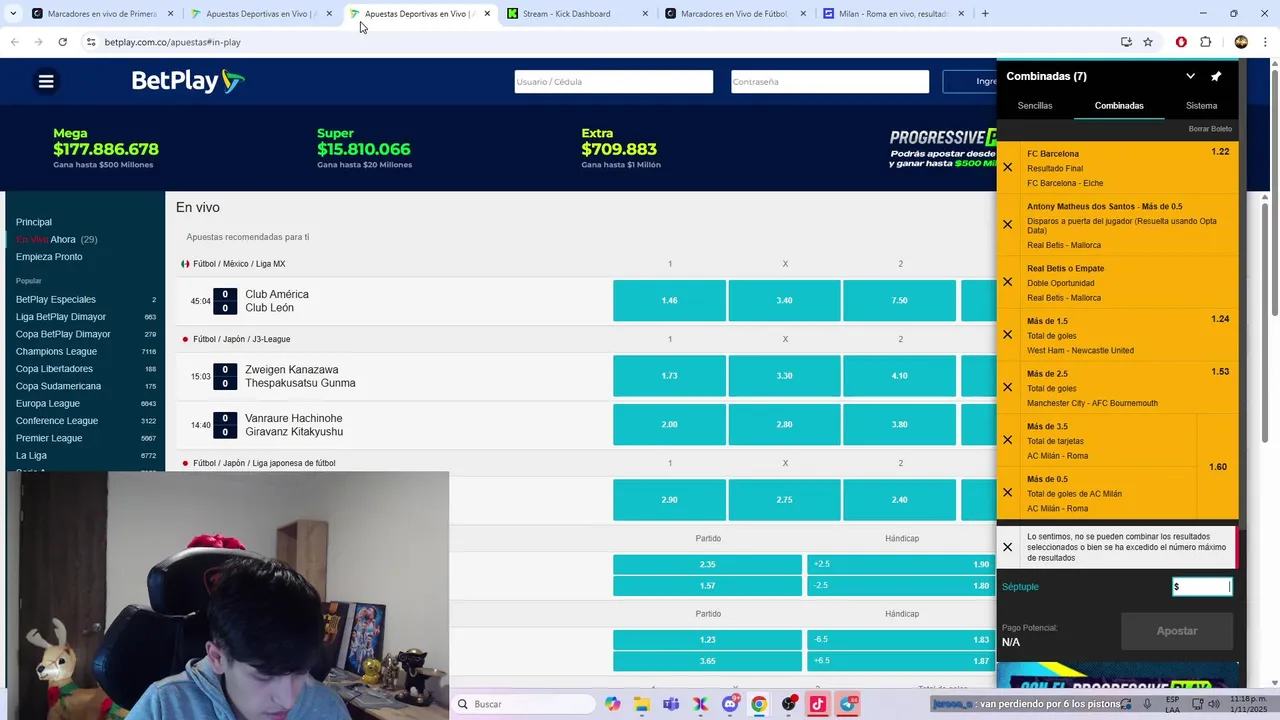The image size is (1280, 720).
Task: Open Google Chrome in taskbar
Action: click(x=759, y=704)
